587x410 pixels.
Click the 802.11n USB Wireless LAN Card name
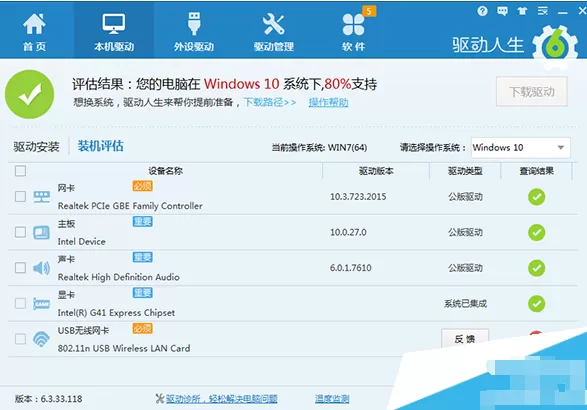124,348
